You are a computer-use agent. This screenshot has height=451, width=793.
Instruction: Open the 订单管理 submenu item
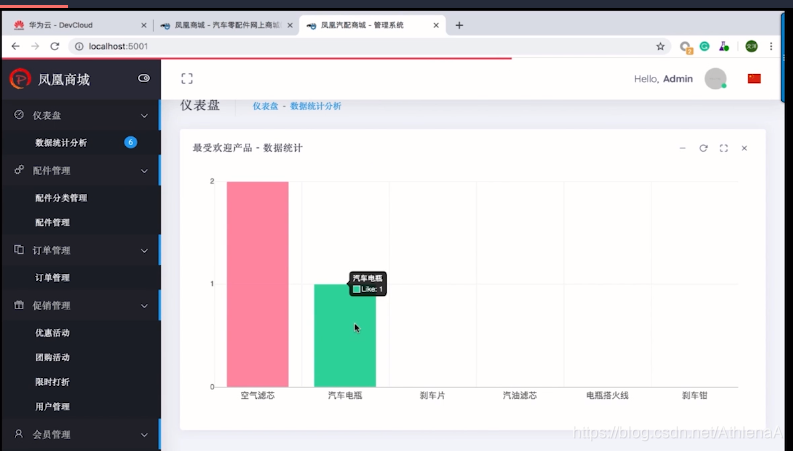pos(53,278)
